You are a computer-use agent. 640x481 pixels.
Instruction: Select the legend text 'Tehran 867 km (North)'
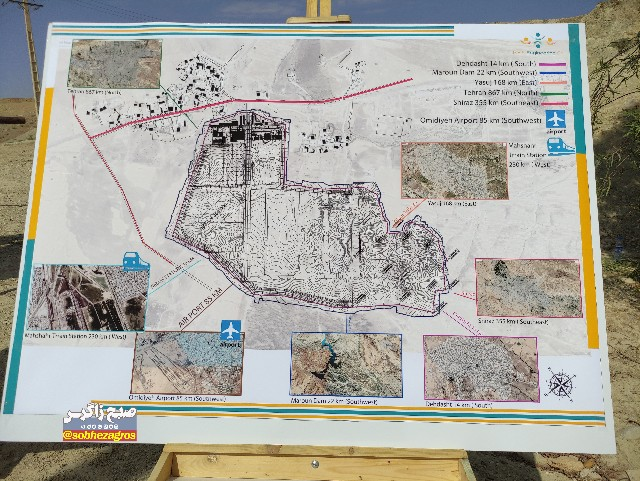pos(501,93)
